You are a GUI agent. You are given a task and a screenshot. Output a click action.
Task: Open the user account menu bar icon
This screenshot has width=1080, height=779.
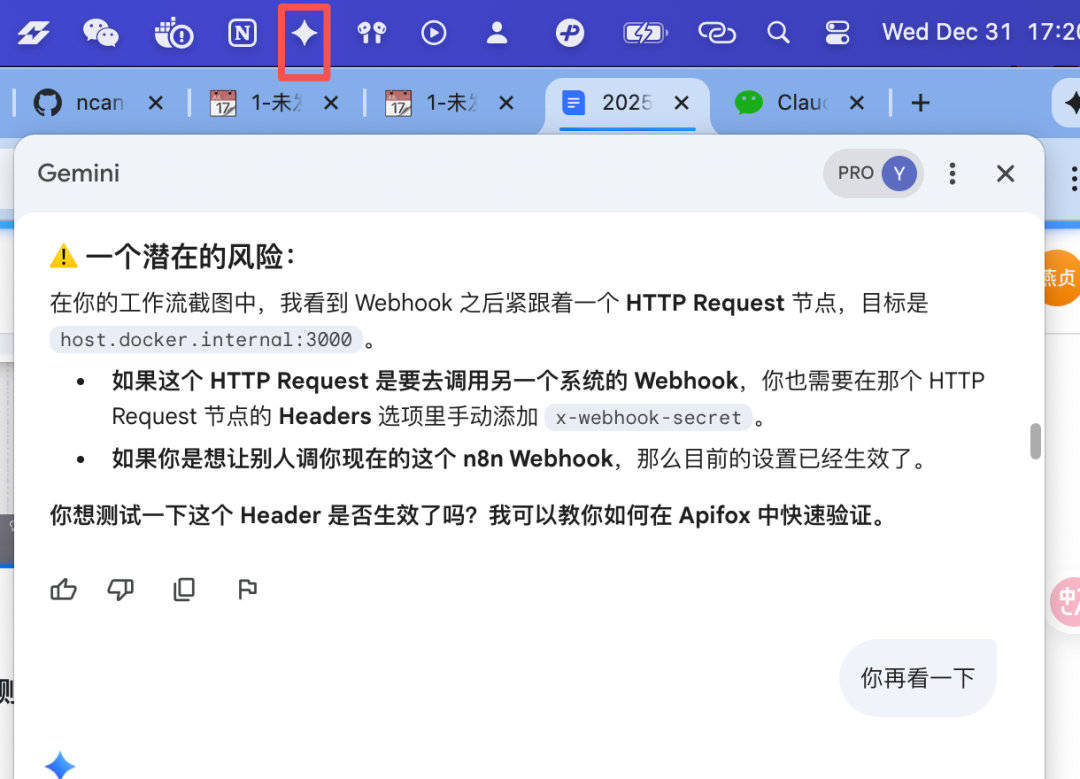(497, 32)
